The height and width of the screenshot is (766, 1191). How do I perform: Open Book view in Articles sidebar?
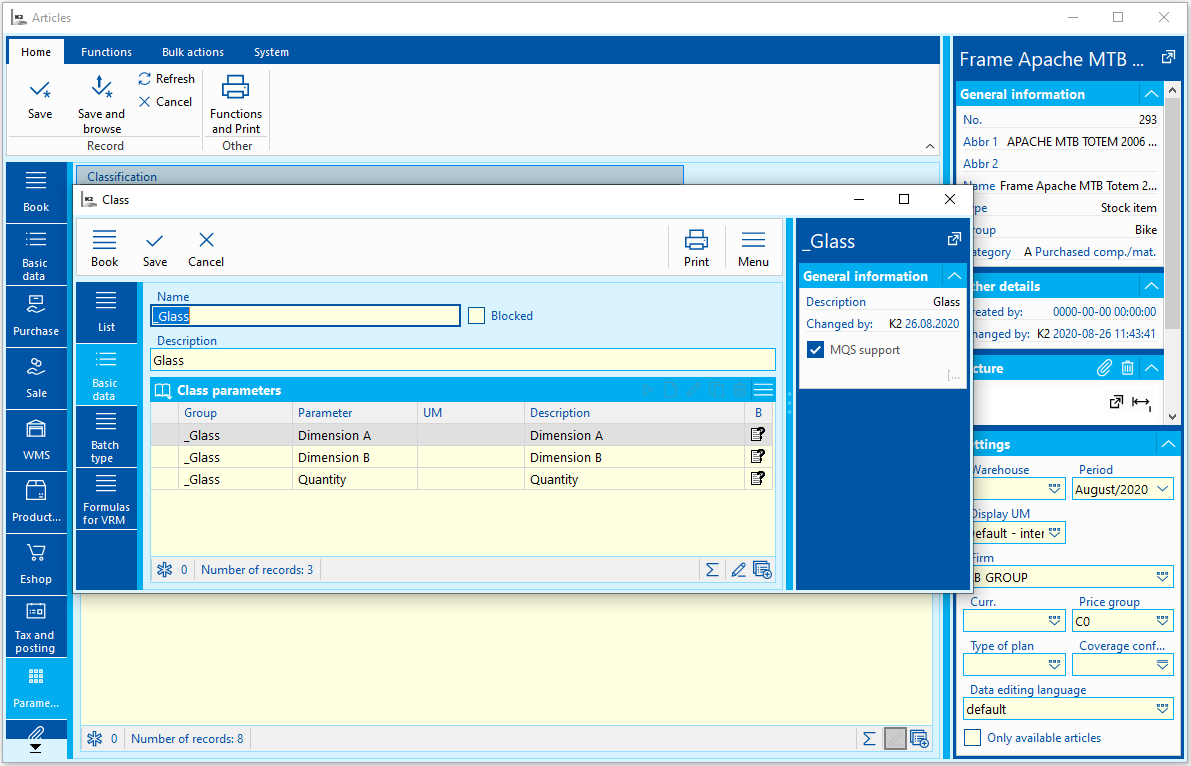pos(36,192)
